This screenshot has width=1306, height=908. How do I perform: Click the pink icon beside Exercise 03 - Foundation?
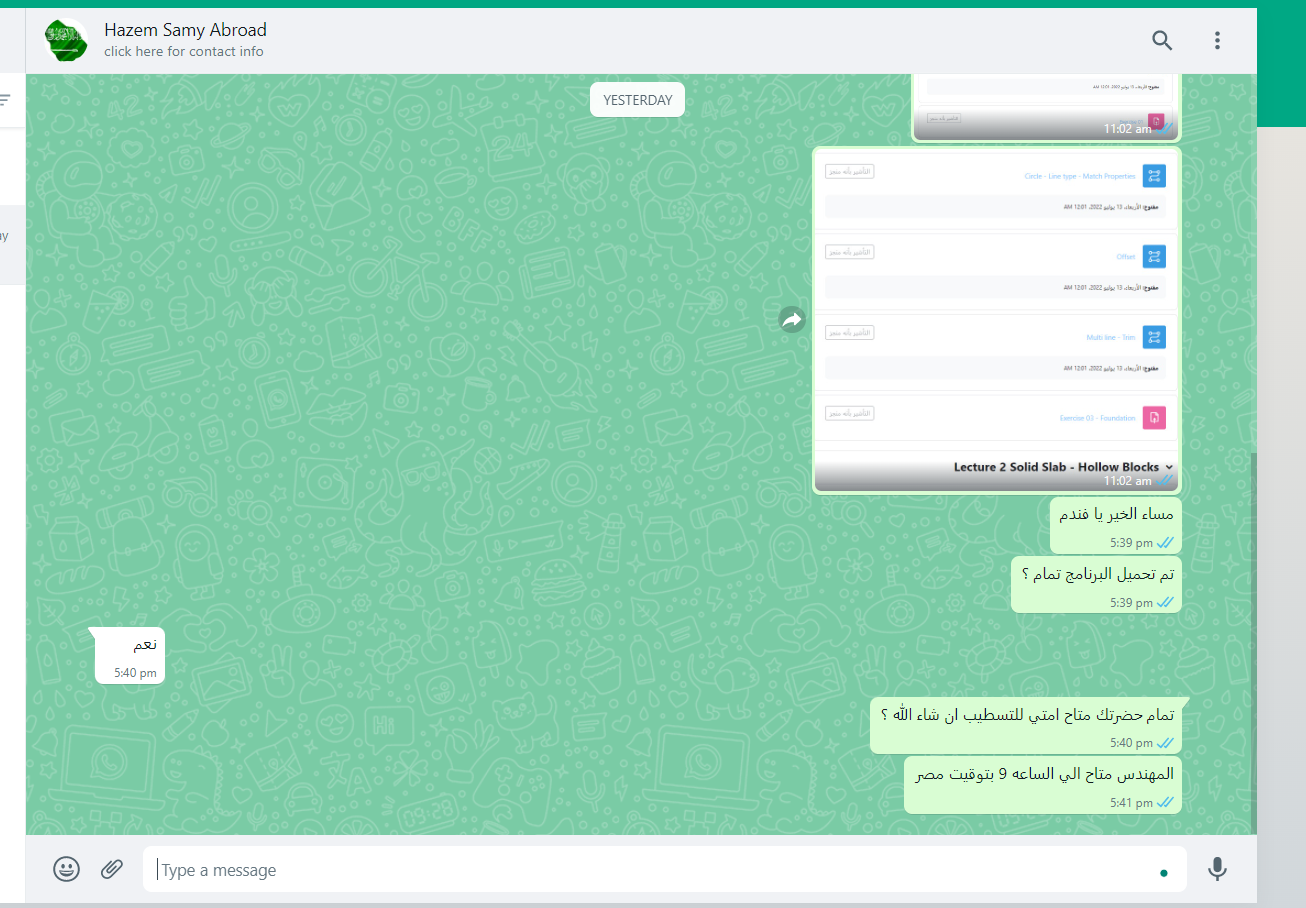click(1154, 417)
